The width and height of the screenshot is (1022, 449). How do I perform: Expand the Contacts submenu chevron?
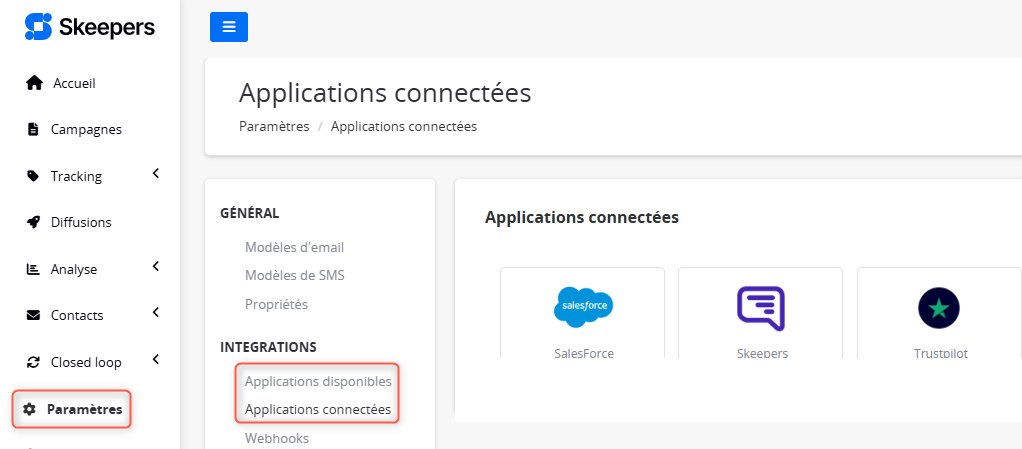[156, 313]
